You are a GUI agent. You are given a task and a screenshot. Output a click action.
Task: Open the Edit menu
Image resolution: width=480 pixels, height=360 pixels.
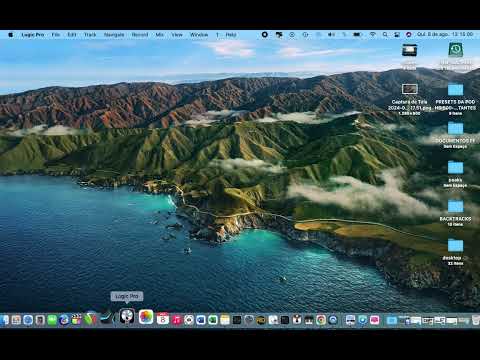click(72, 35)
